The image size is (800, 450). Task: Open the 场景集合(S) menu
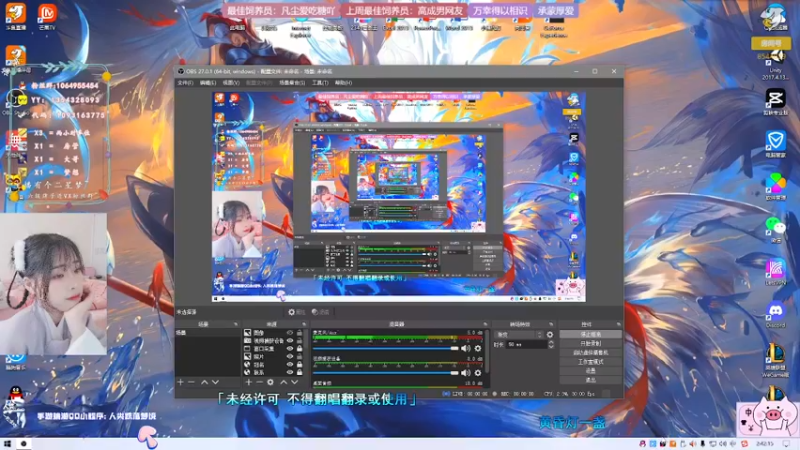[292, 83]
